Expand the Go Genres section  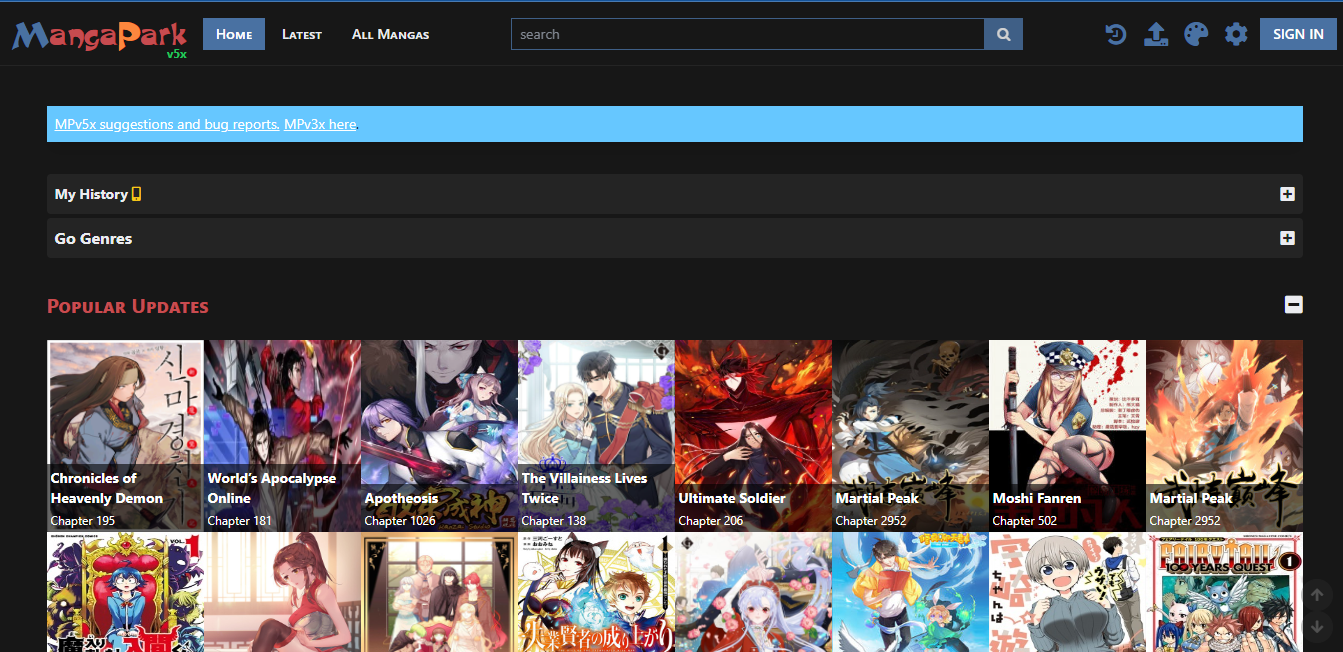coord(1287,238)
